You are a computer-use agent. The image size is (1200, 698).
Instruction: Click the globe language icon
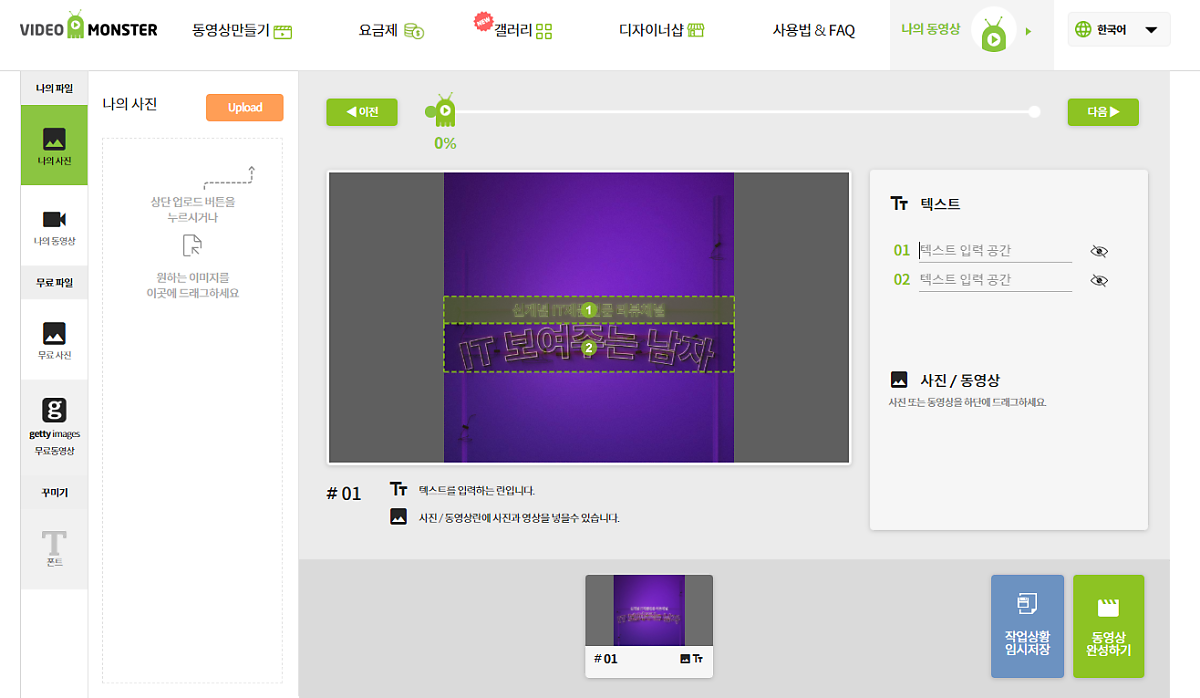(x=1082, y=30)
